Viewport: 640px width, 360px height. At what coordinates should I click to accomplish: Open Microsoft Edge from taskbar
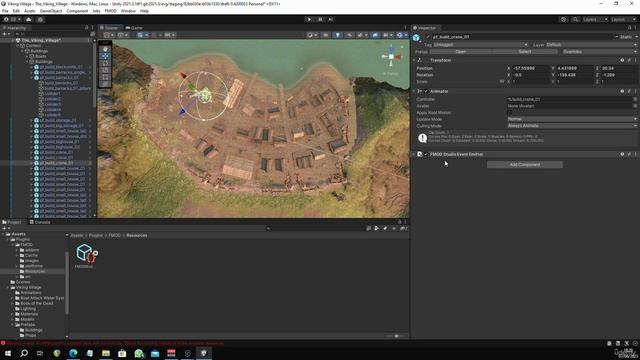tap(73, 353)
